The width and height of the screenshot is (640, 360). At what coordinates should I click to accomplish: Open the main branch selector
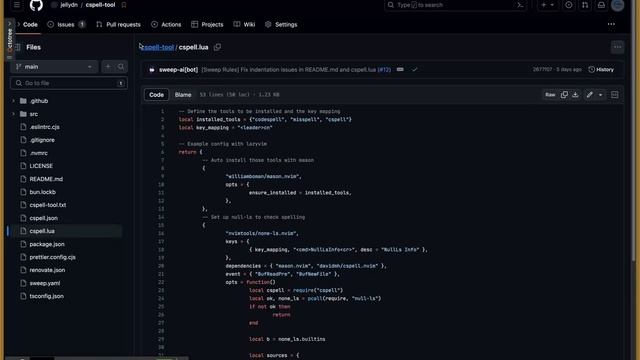click(x=54, y=67)
